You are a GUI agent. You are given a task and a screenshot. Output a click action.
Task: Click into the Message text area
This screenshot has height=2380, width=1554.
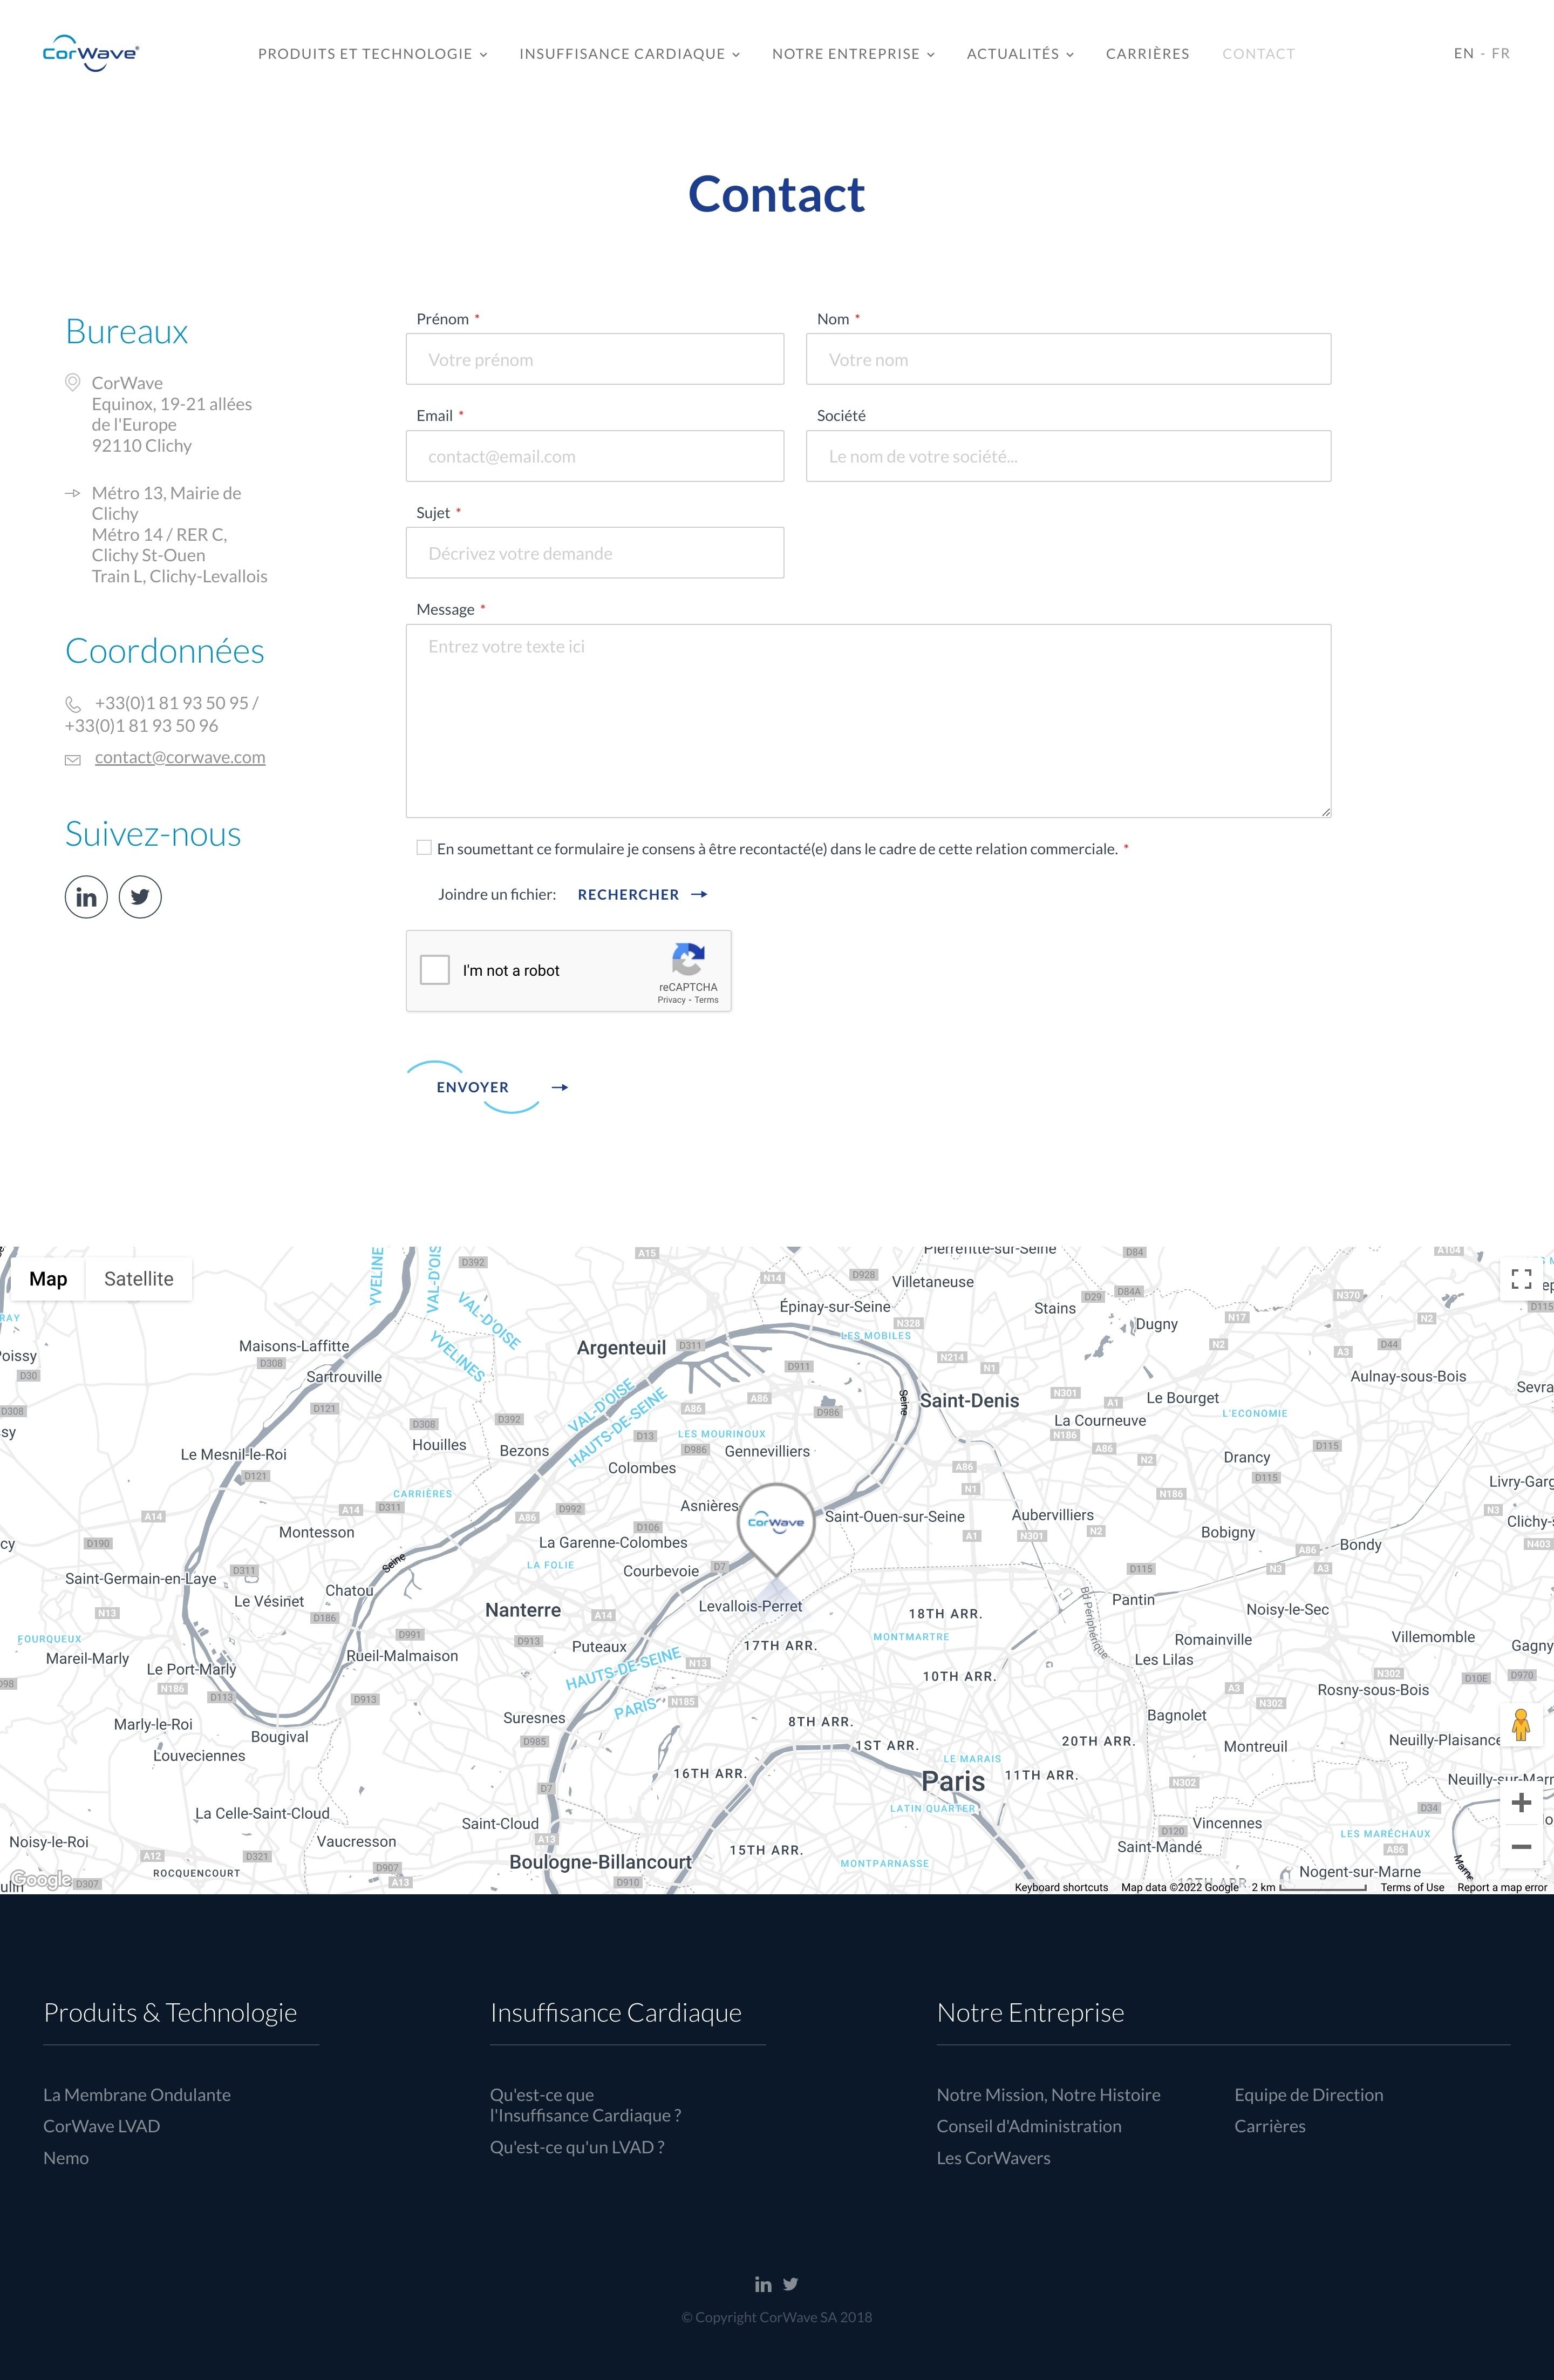pyautogui.click(x=868, y=720)
